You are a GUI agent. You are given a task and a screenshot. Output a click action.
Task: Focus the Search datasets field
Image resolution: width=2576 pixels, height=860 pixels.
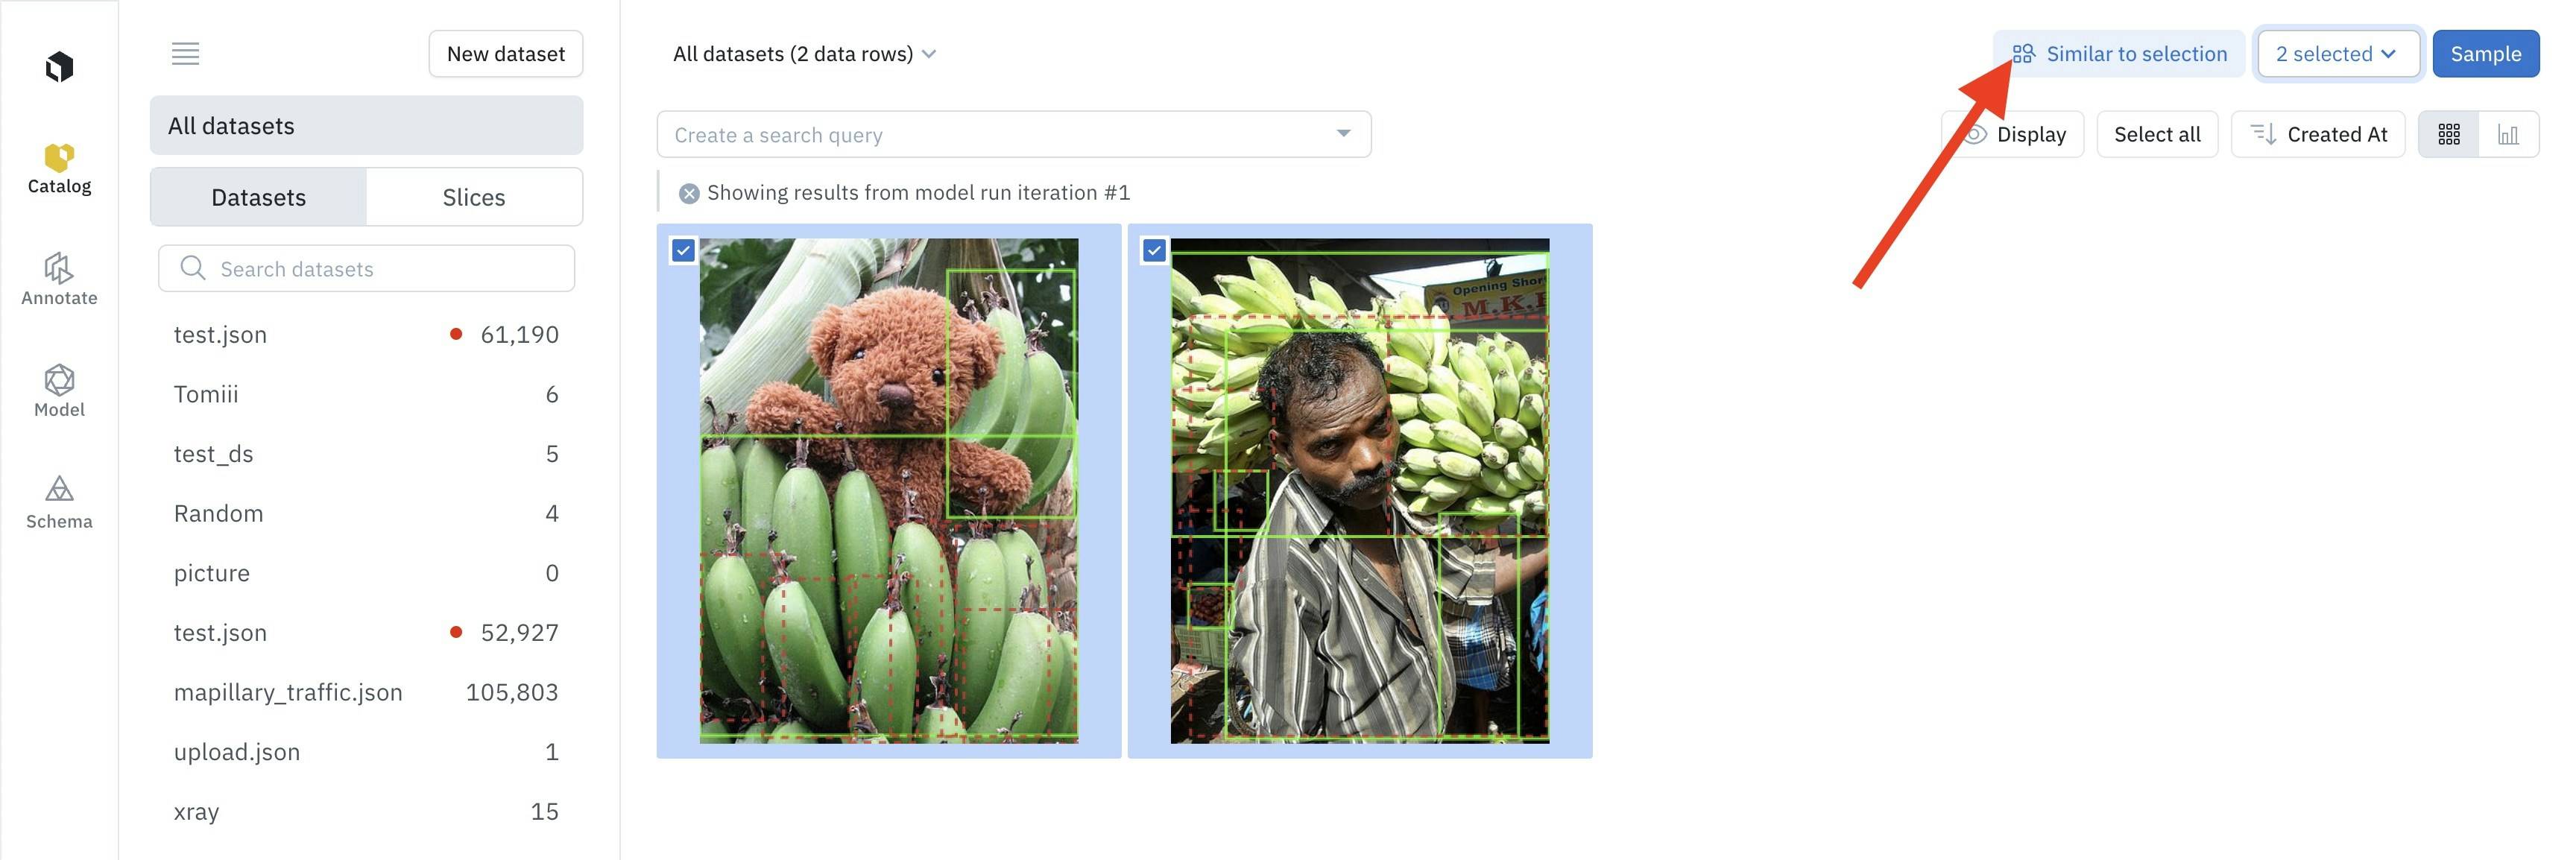tap(366, 269)
